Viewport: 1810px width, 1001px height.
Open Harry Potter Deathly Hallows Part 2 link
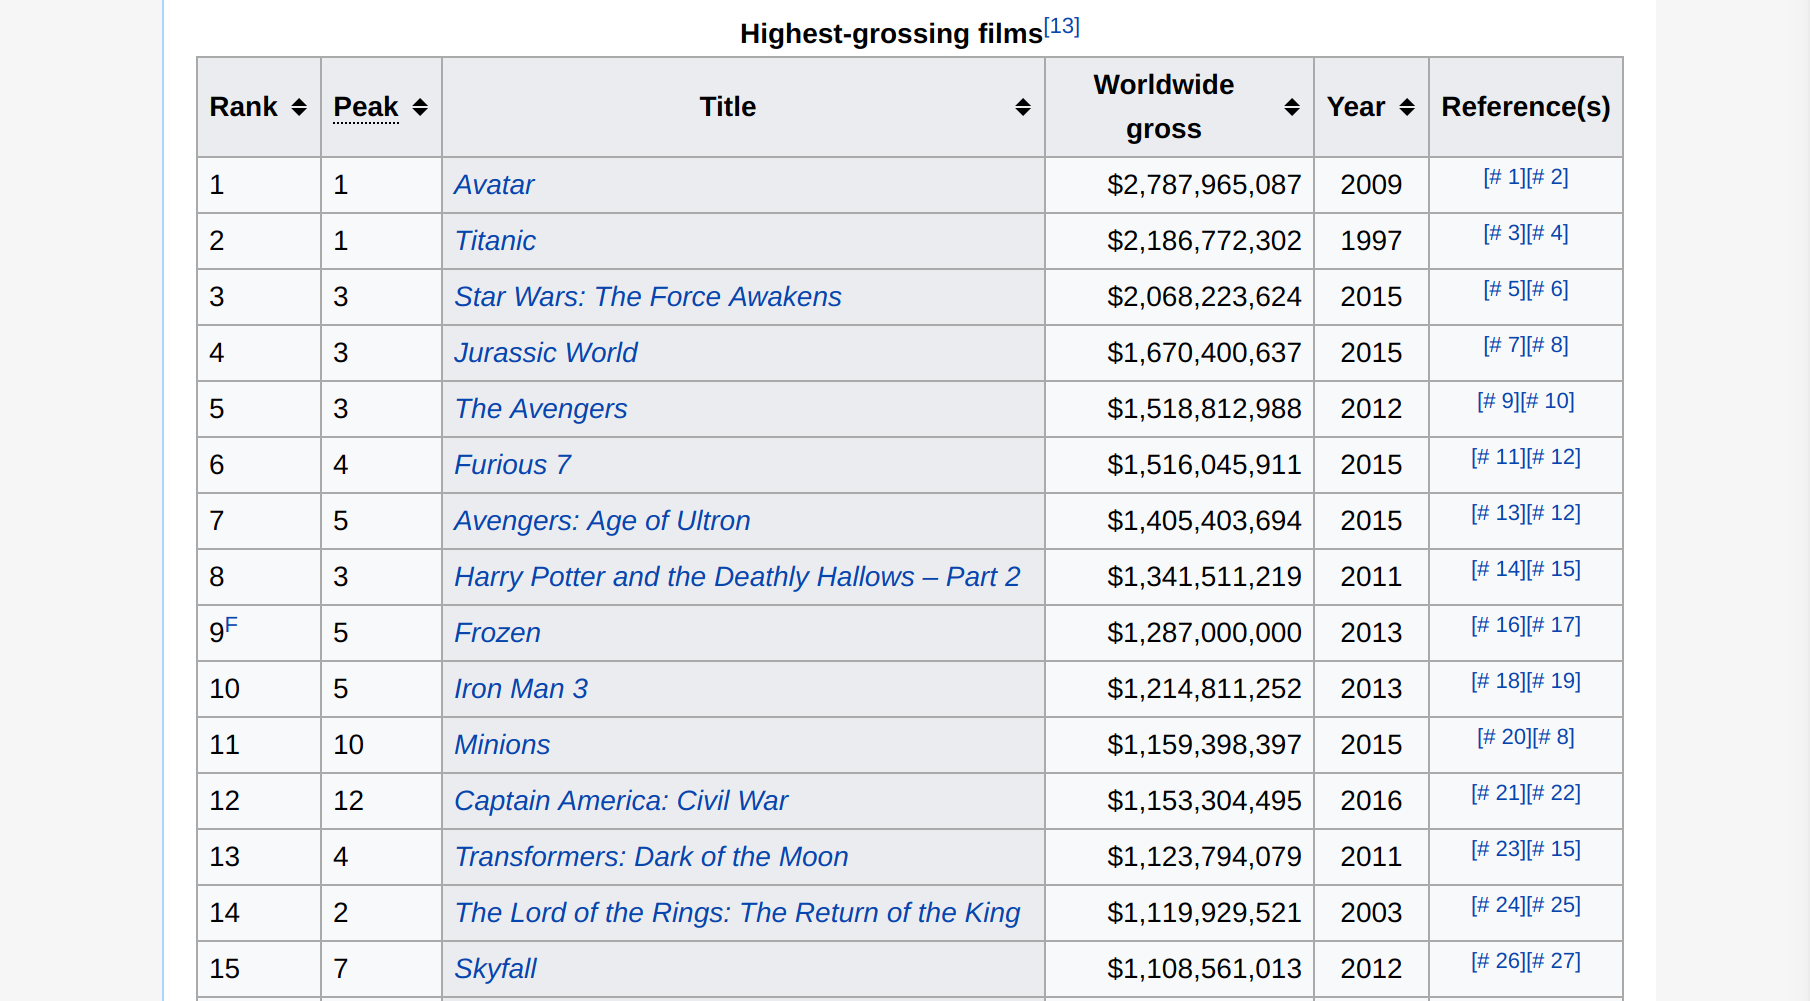tap(737, 577)
